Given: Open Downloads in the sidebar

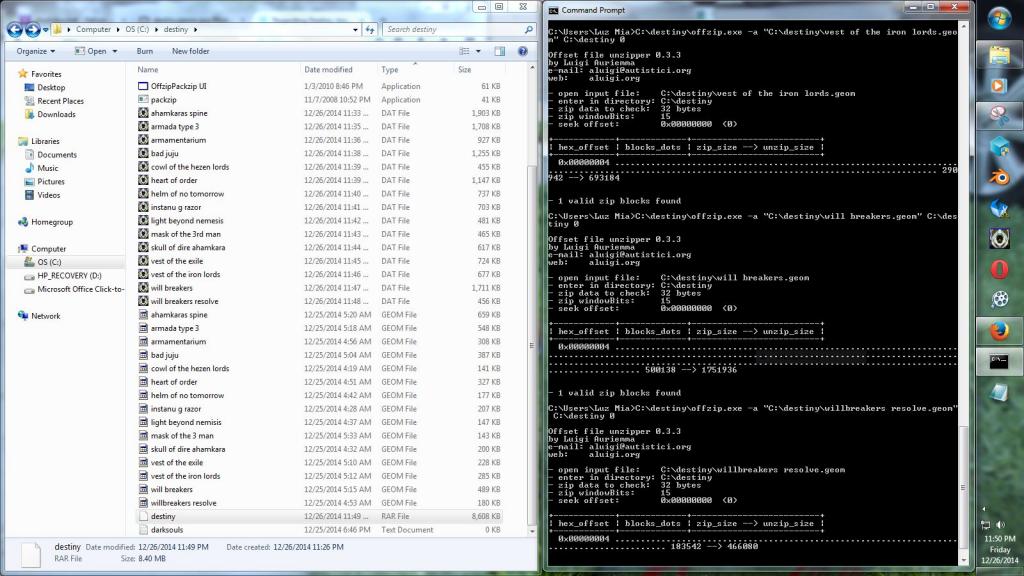Looking at the screenshot, I should tap(56, 114).
